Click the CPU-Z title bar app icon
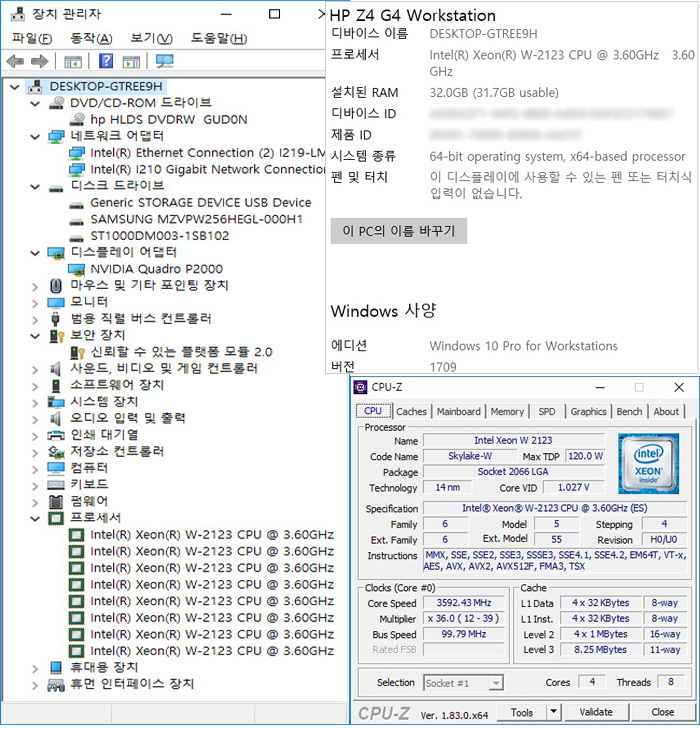Image resolution: width=700 pixels, height=729 pixels. (x=360, y=387)
